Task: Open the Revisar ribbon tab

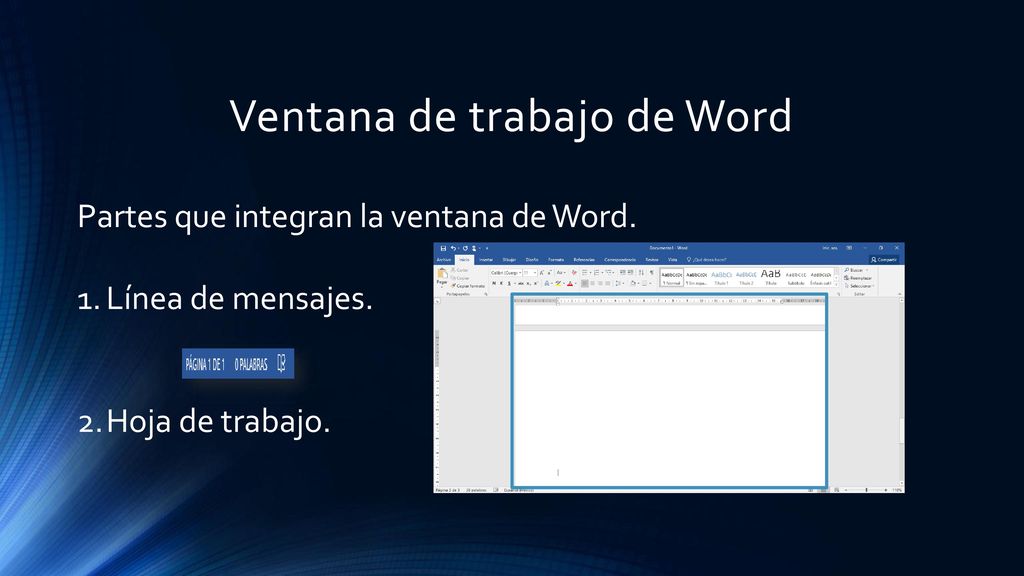Action: tap(652, 260)
